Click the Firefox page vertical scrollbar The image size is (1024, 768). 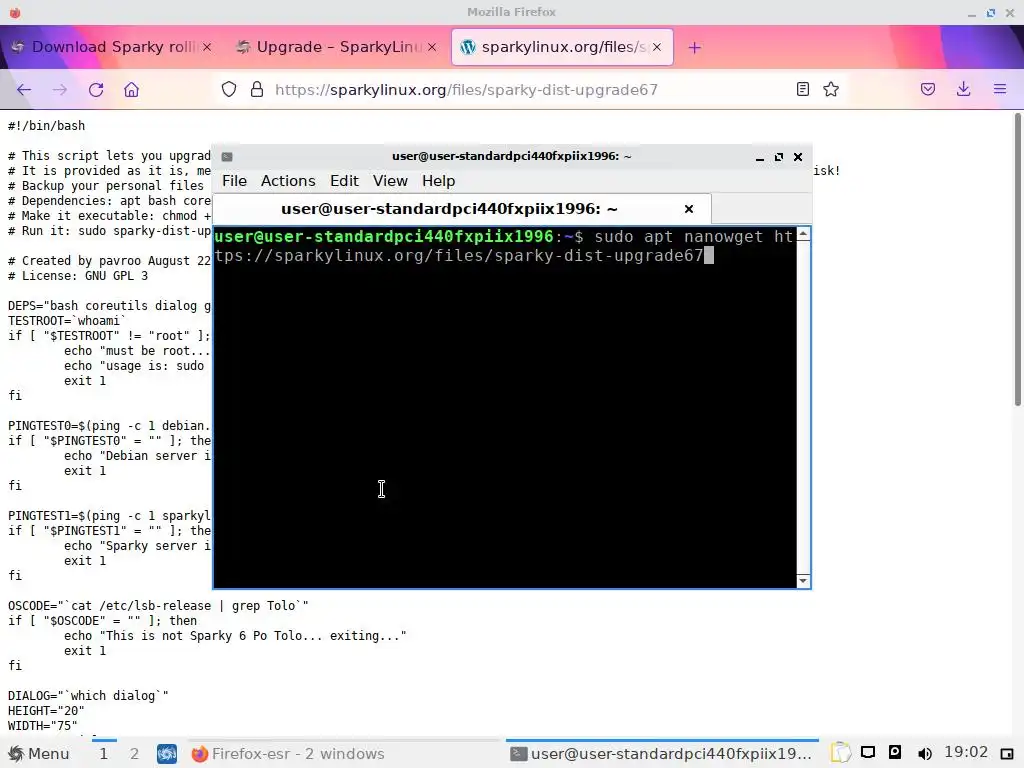coord(1017,259)
